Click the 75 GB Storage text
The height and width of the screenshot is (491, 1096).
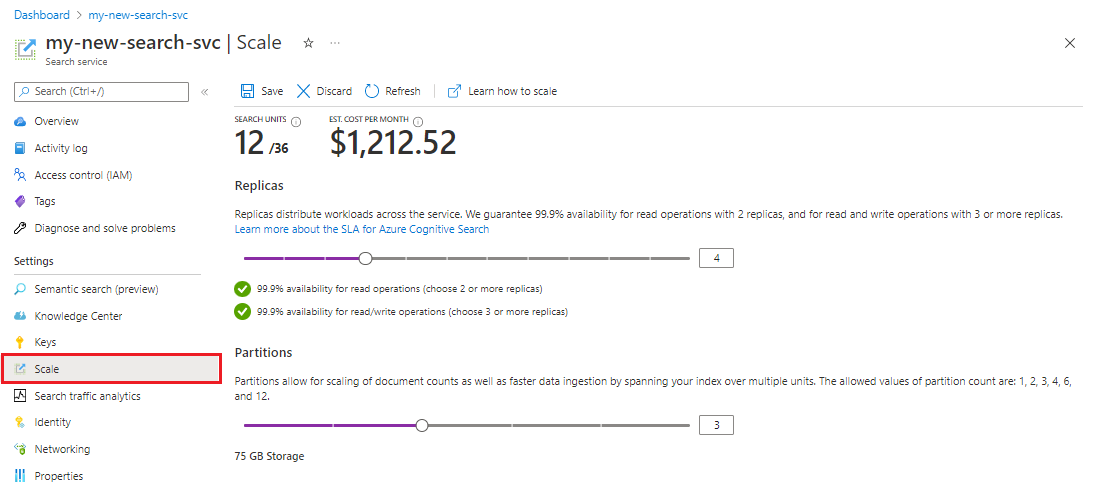coord(270,456)
